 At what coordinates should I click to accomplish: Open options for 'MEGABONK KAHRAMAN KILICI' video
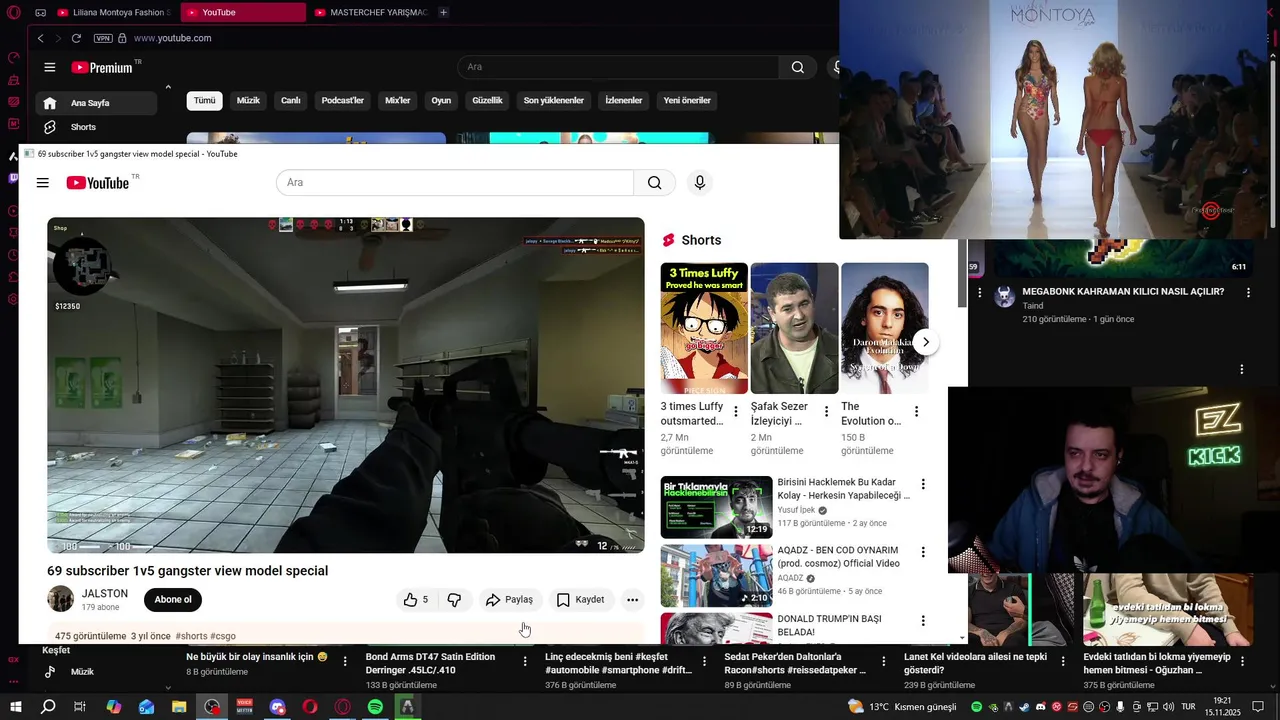click(1248, 293)
